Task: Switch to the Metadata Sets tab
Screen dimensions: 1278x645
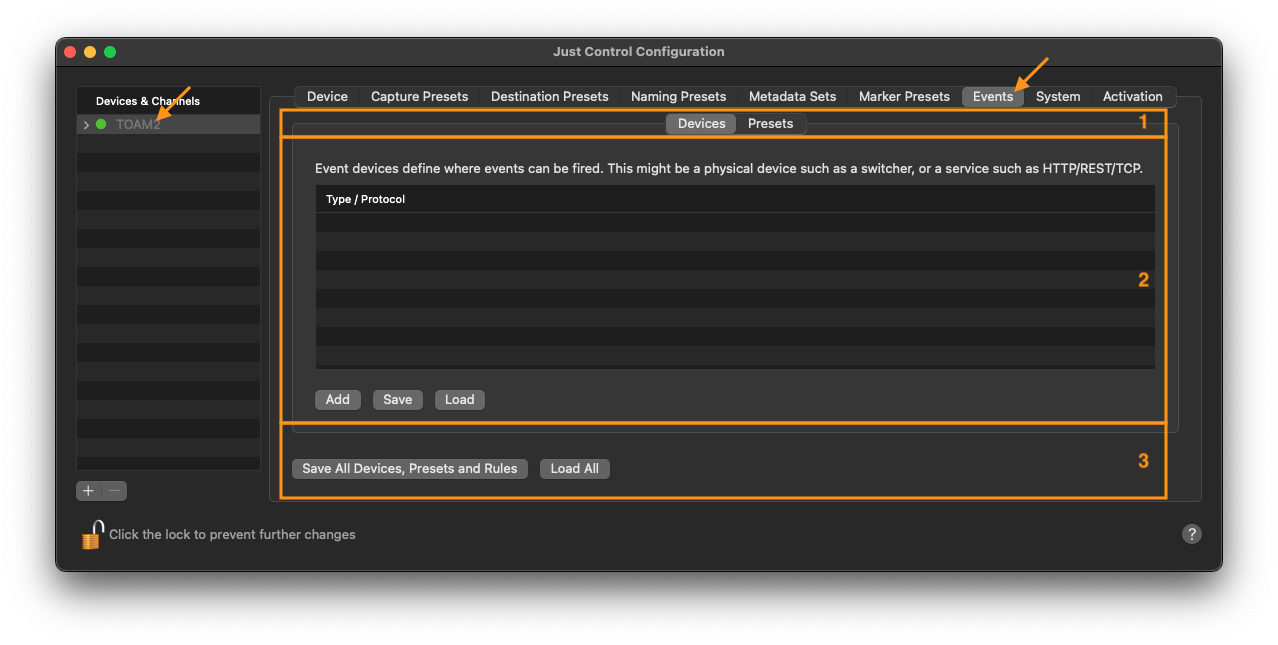Action: (792, 97)
